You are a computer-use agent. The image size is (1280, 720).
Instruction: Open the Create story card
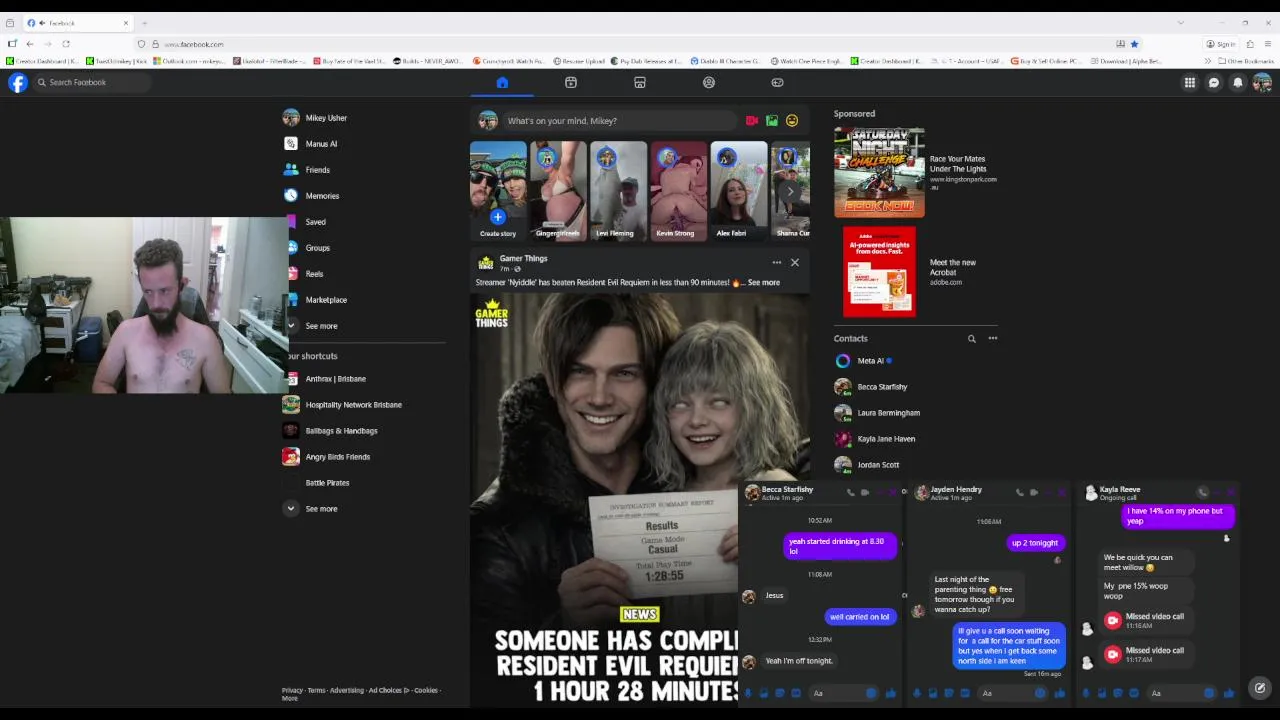[x=498, y=191]
